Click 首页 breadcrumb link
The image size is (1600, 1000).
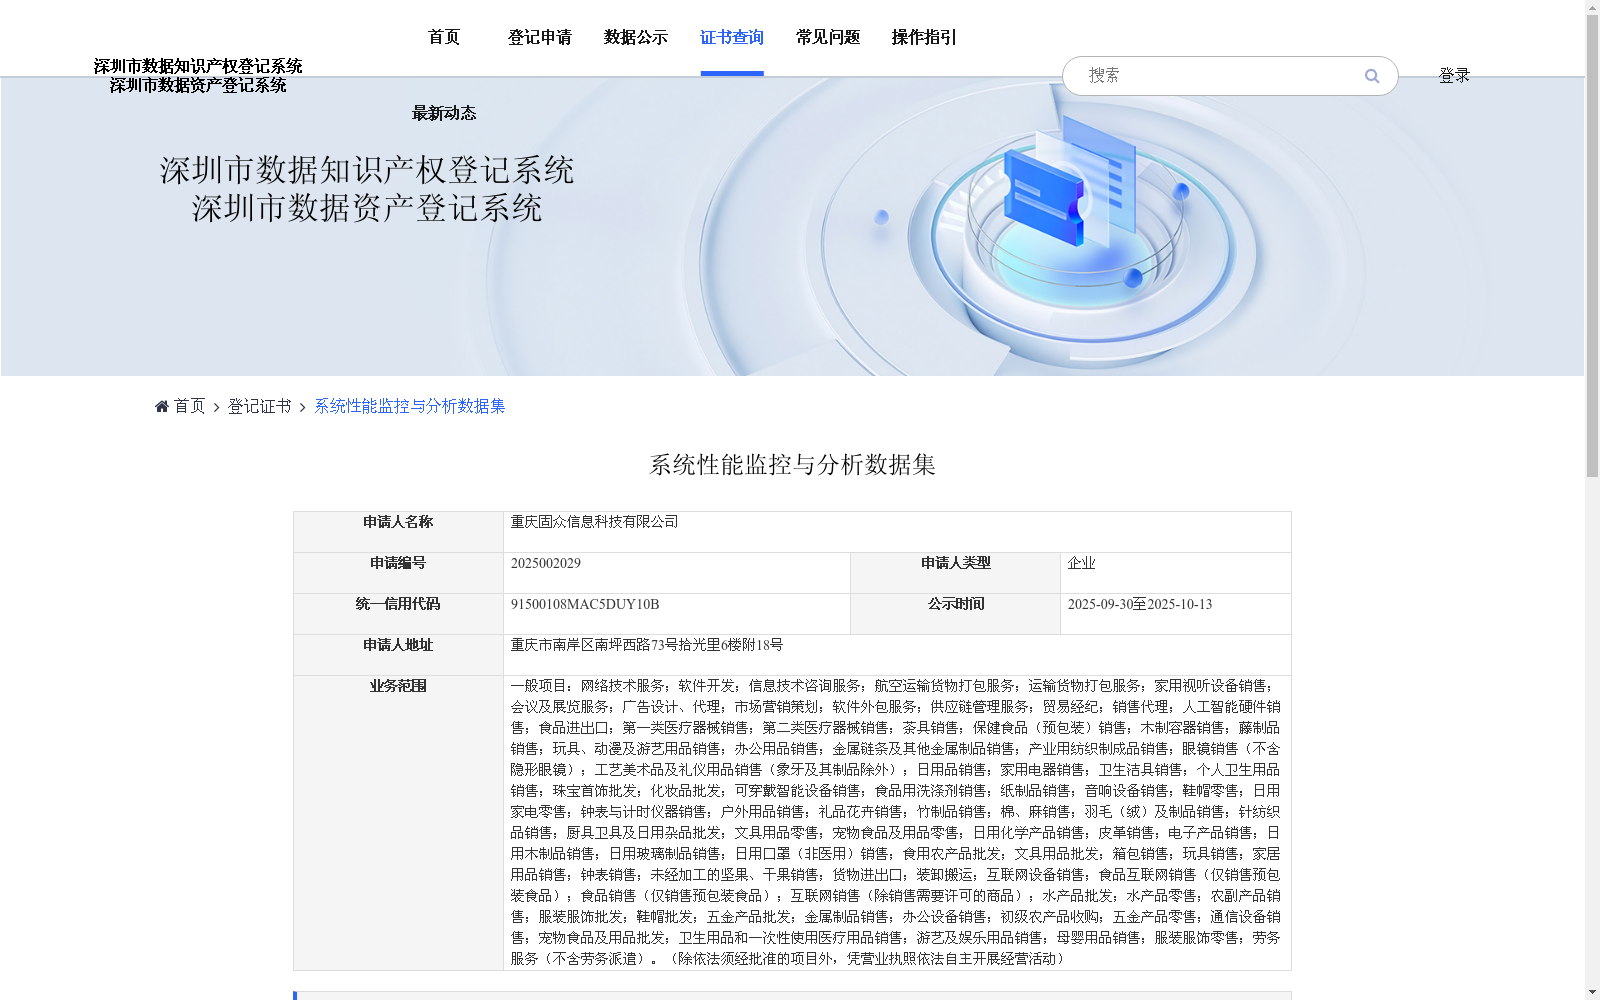click(189, 406)
